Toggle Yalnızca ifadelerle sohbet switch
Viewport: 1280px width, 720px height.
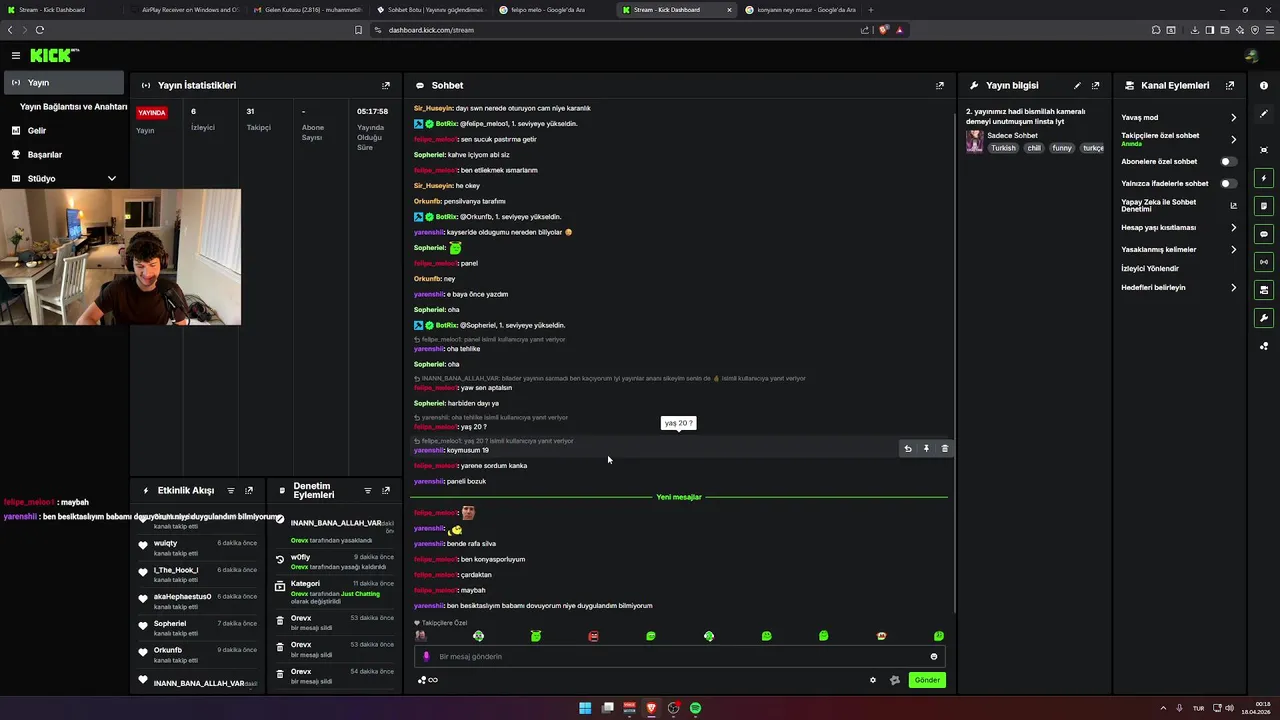pos(1228,183)
